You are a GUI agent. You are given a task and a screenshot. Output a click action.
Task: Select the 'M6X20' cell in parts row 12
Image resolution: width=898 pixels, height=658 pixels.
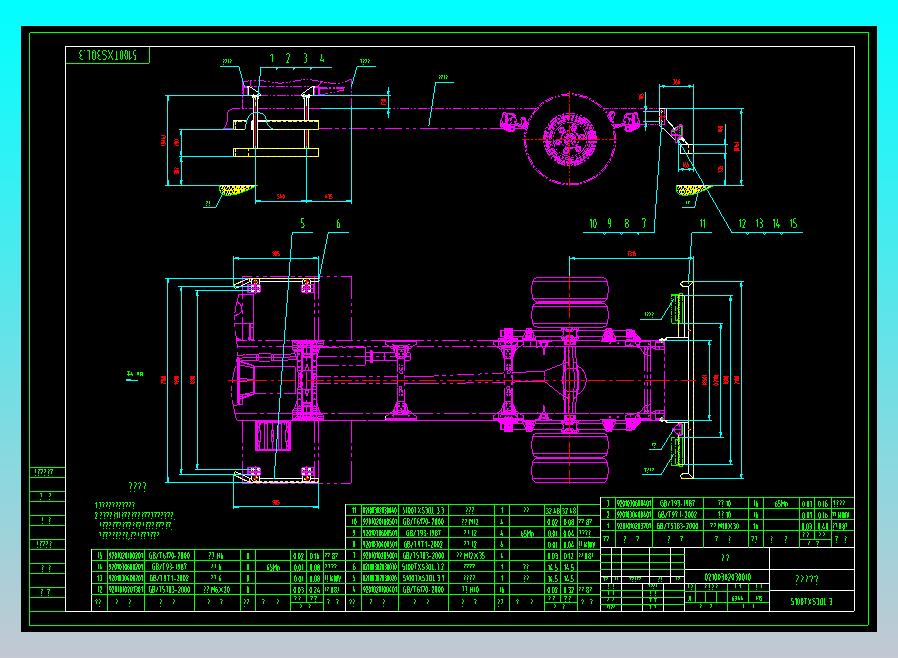(x=218, y=589)
